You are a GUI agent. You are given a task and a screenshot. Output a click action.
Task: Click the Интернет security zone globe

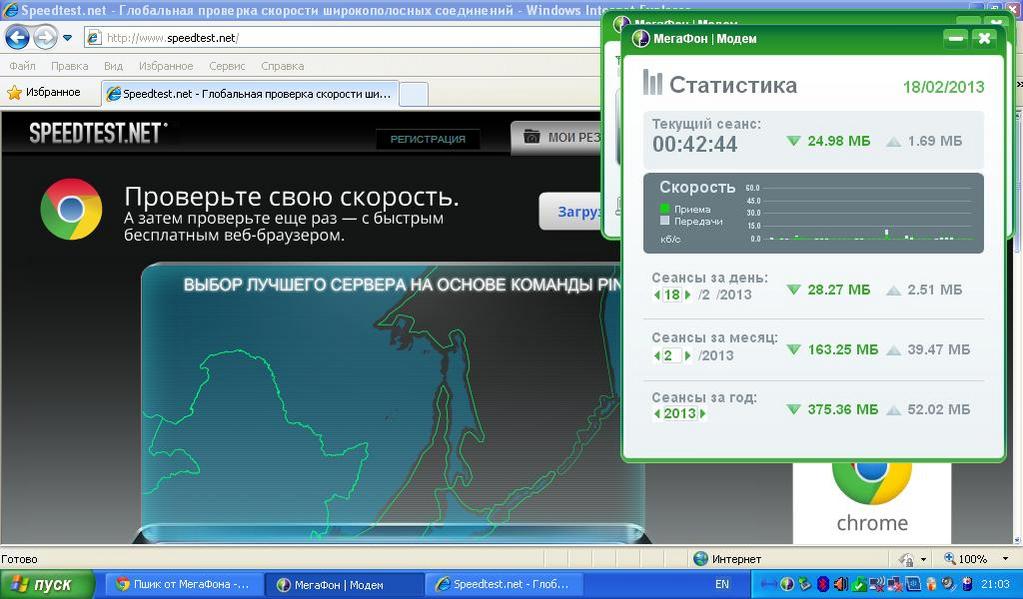[701, 559]
